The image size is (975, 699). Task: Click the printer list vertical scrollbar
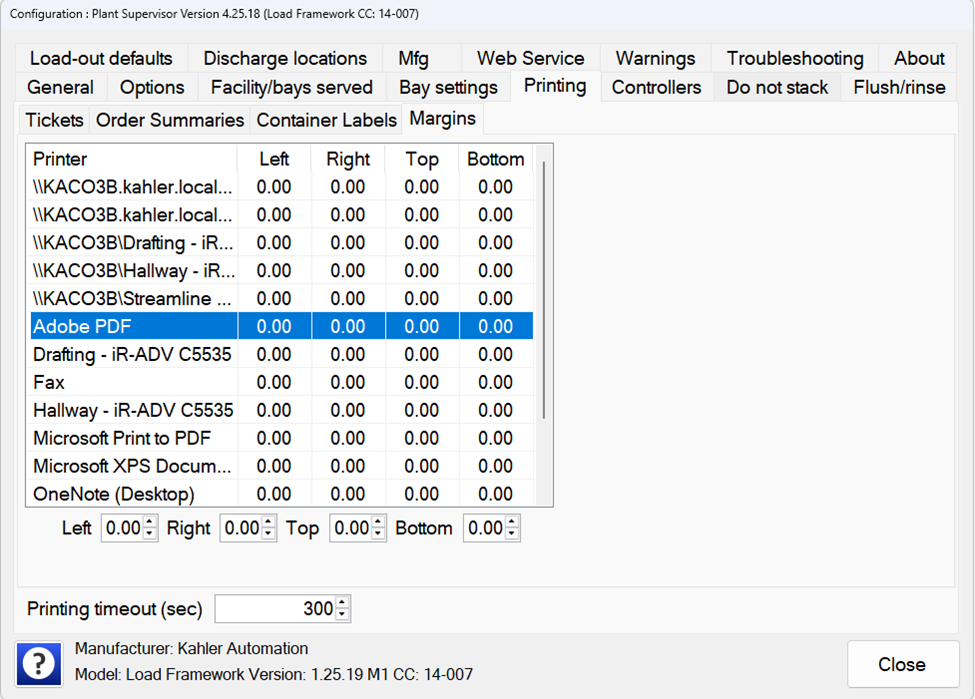click(x=543, y=290)
